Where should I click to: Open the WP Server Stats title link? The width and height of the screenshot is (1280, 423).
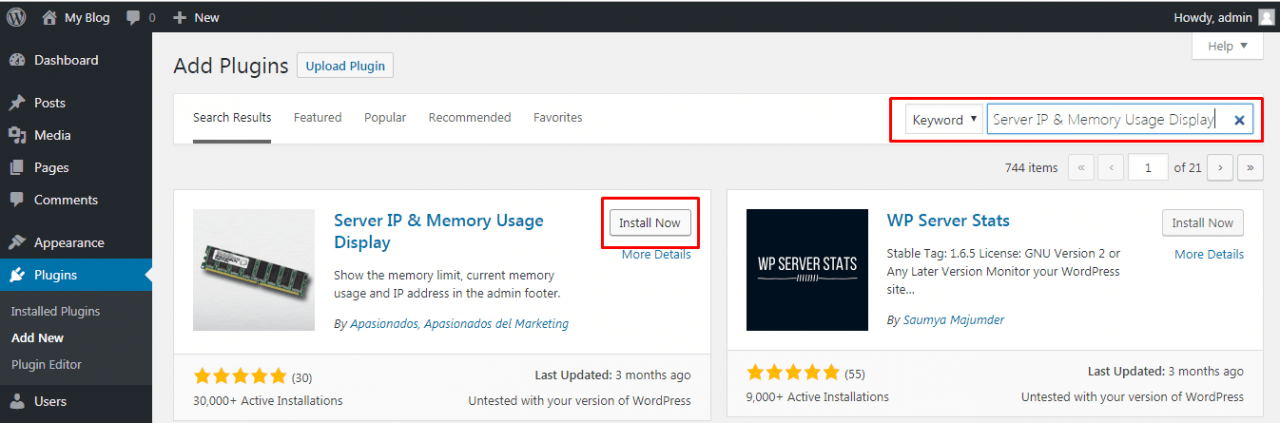tap(948, 220)
